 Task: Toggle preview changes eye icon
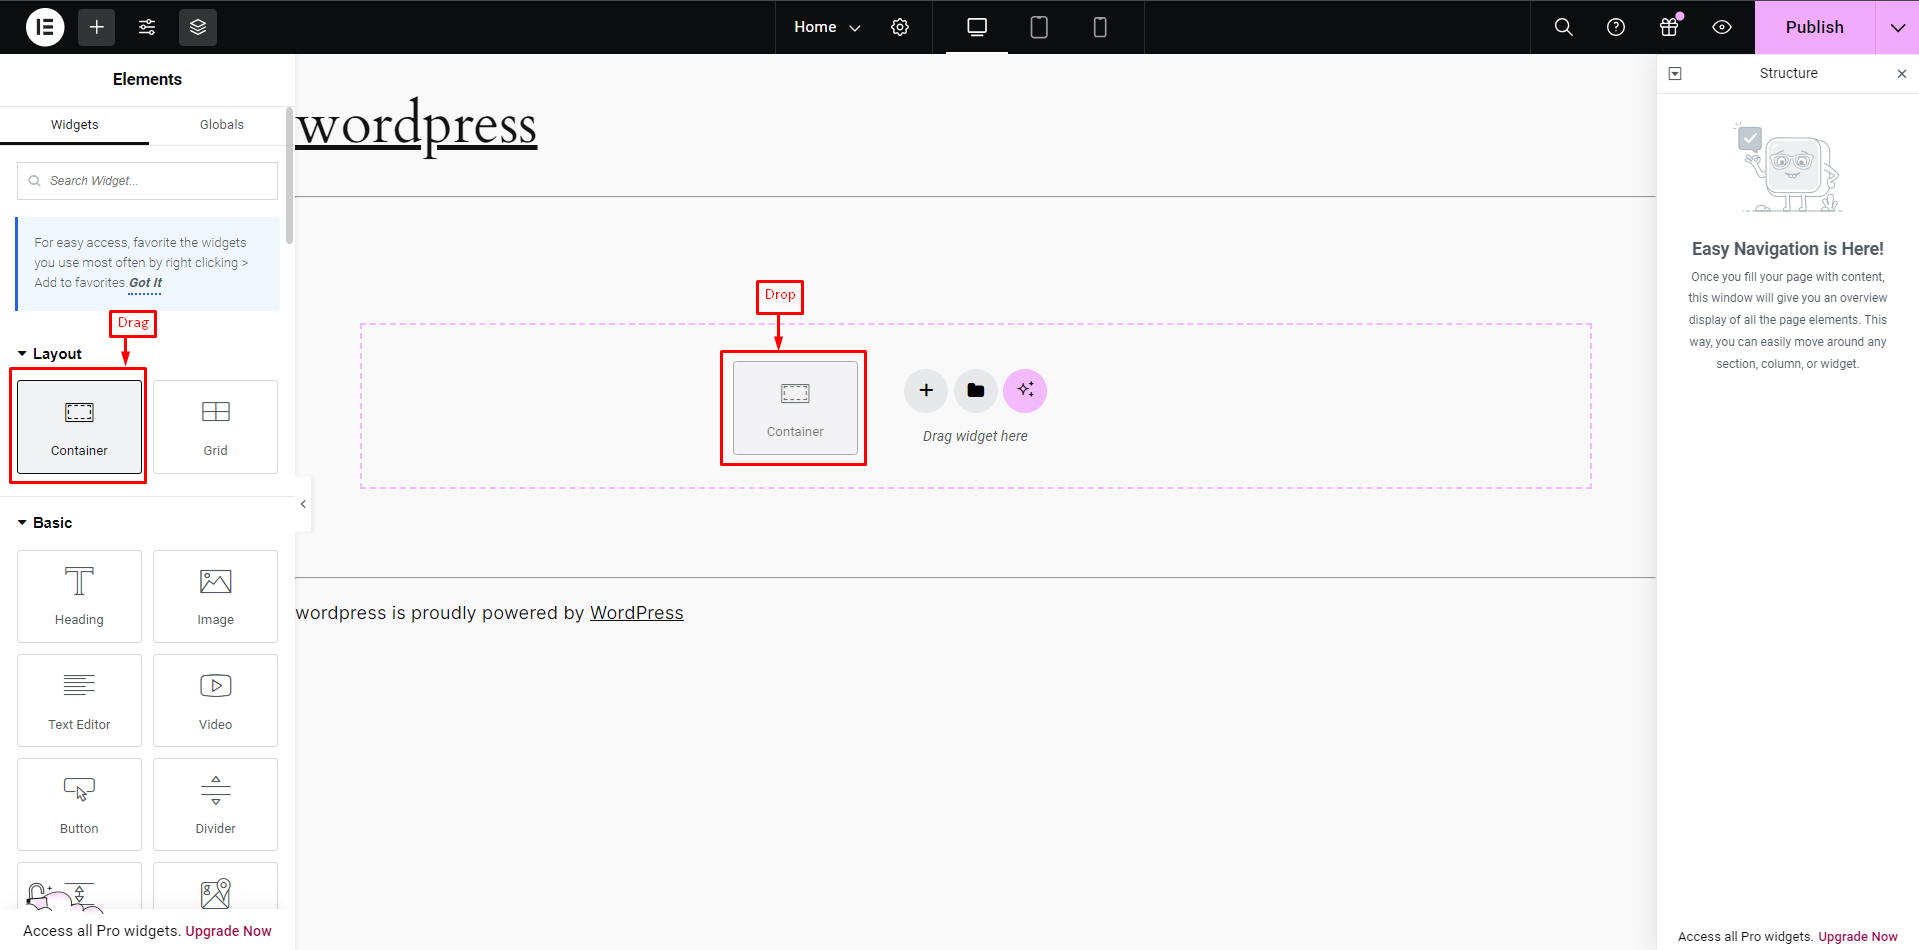coord(1722,27)
